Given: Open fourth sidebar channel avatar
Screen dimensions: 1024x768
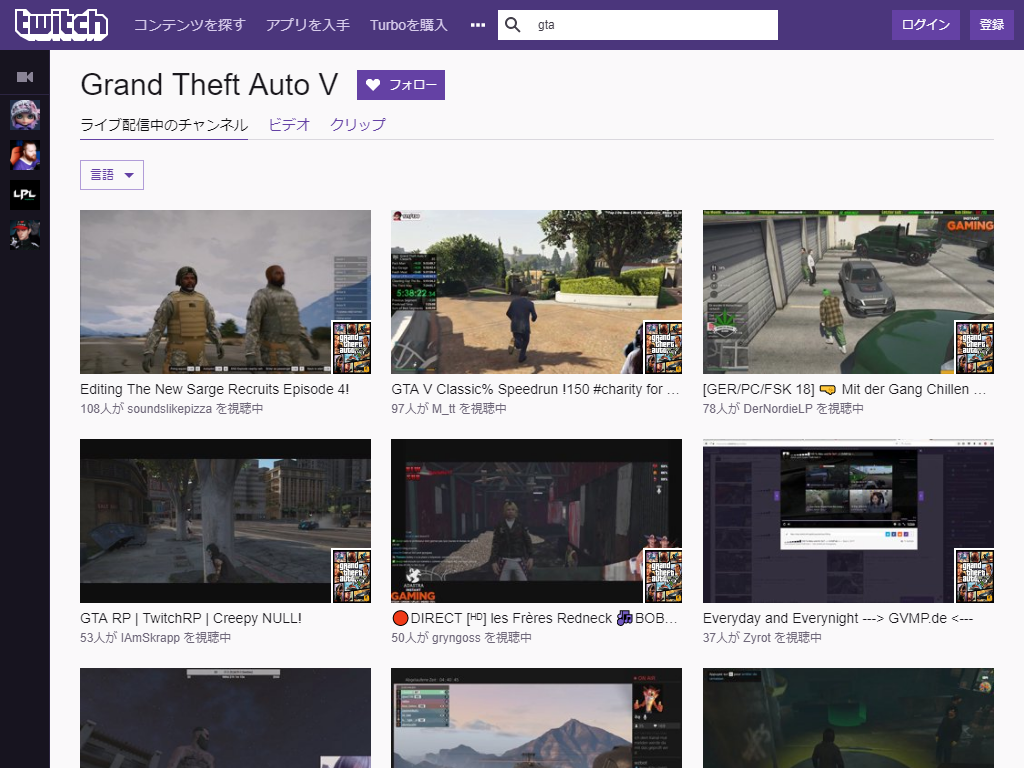Looking at the screenshot, I should point(25,235).
